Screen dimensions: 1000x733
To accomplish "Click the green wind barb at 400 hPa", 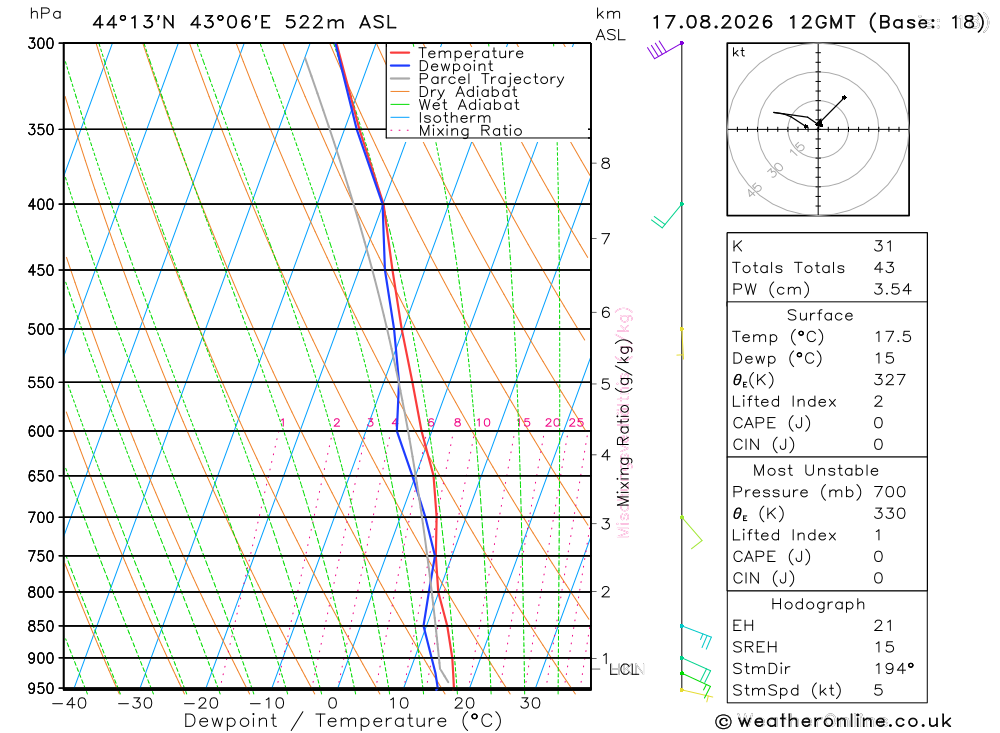I will [x=667, y=215].
